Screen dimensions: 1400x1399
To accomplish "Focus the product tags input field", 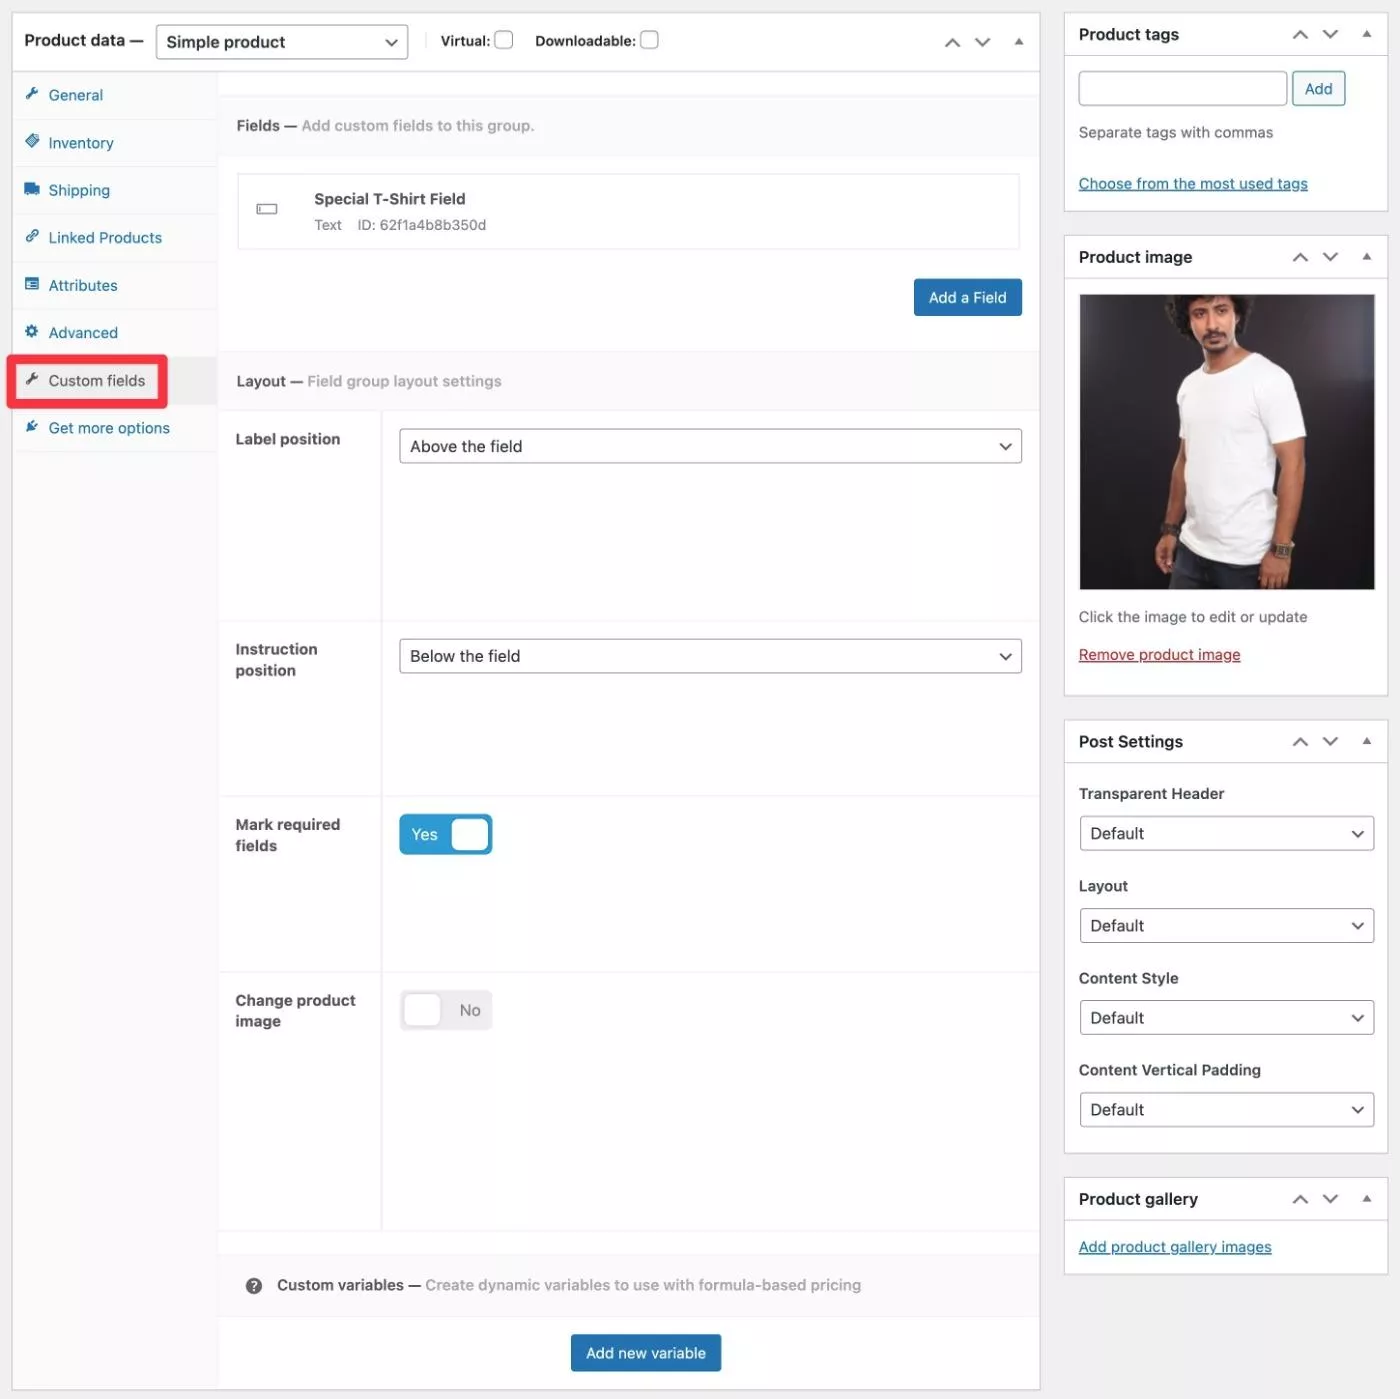I will [x=1182, y=89].
